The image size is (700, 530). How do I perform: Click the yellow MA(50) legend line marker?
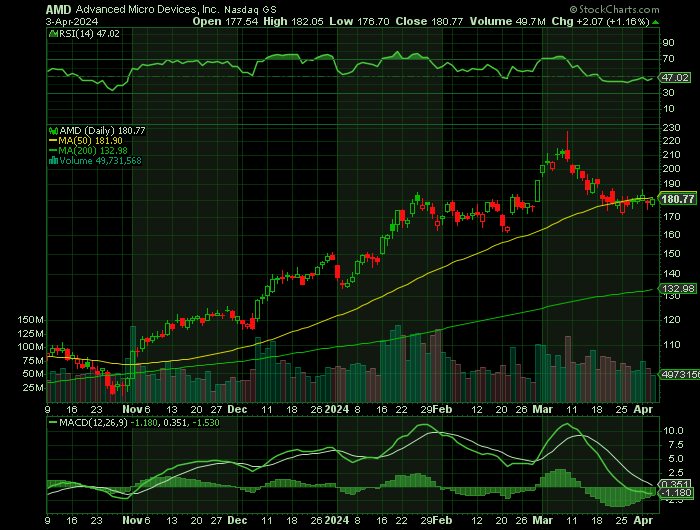[x=53, y=141]
